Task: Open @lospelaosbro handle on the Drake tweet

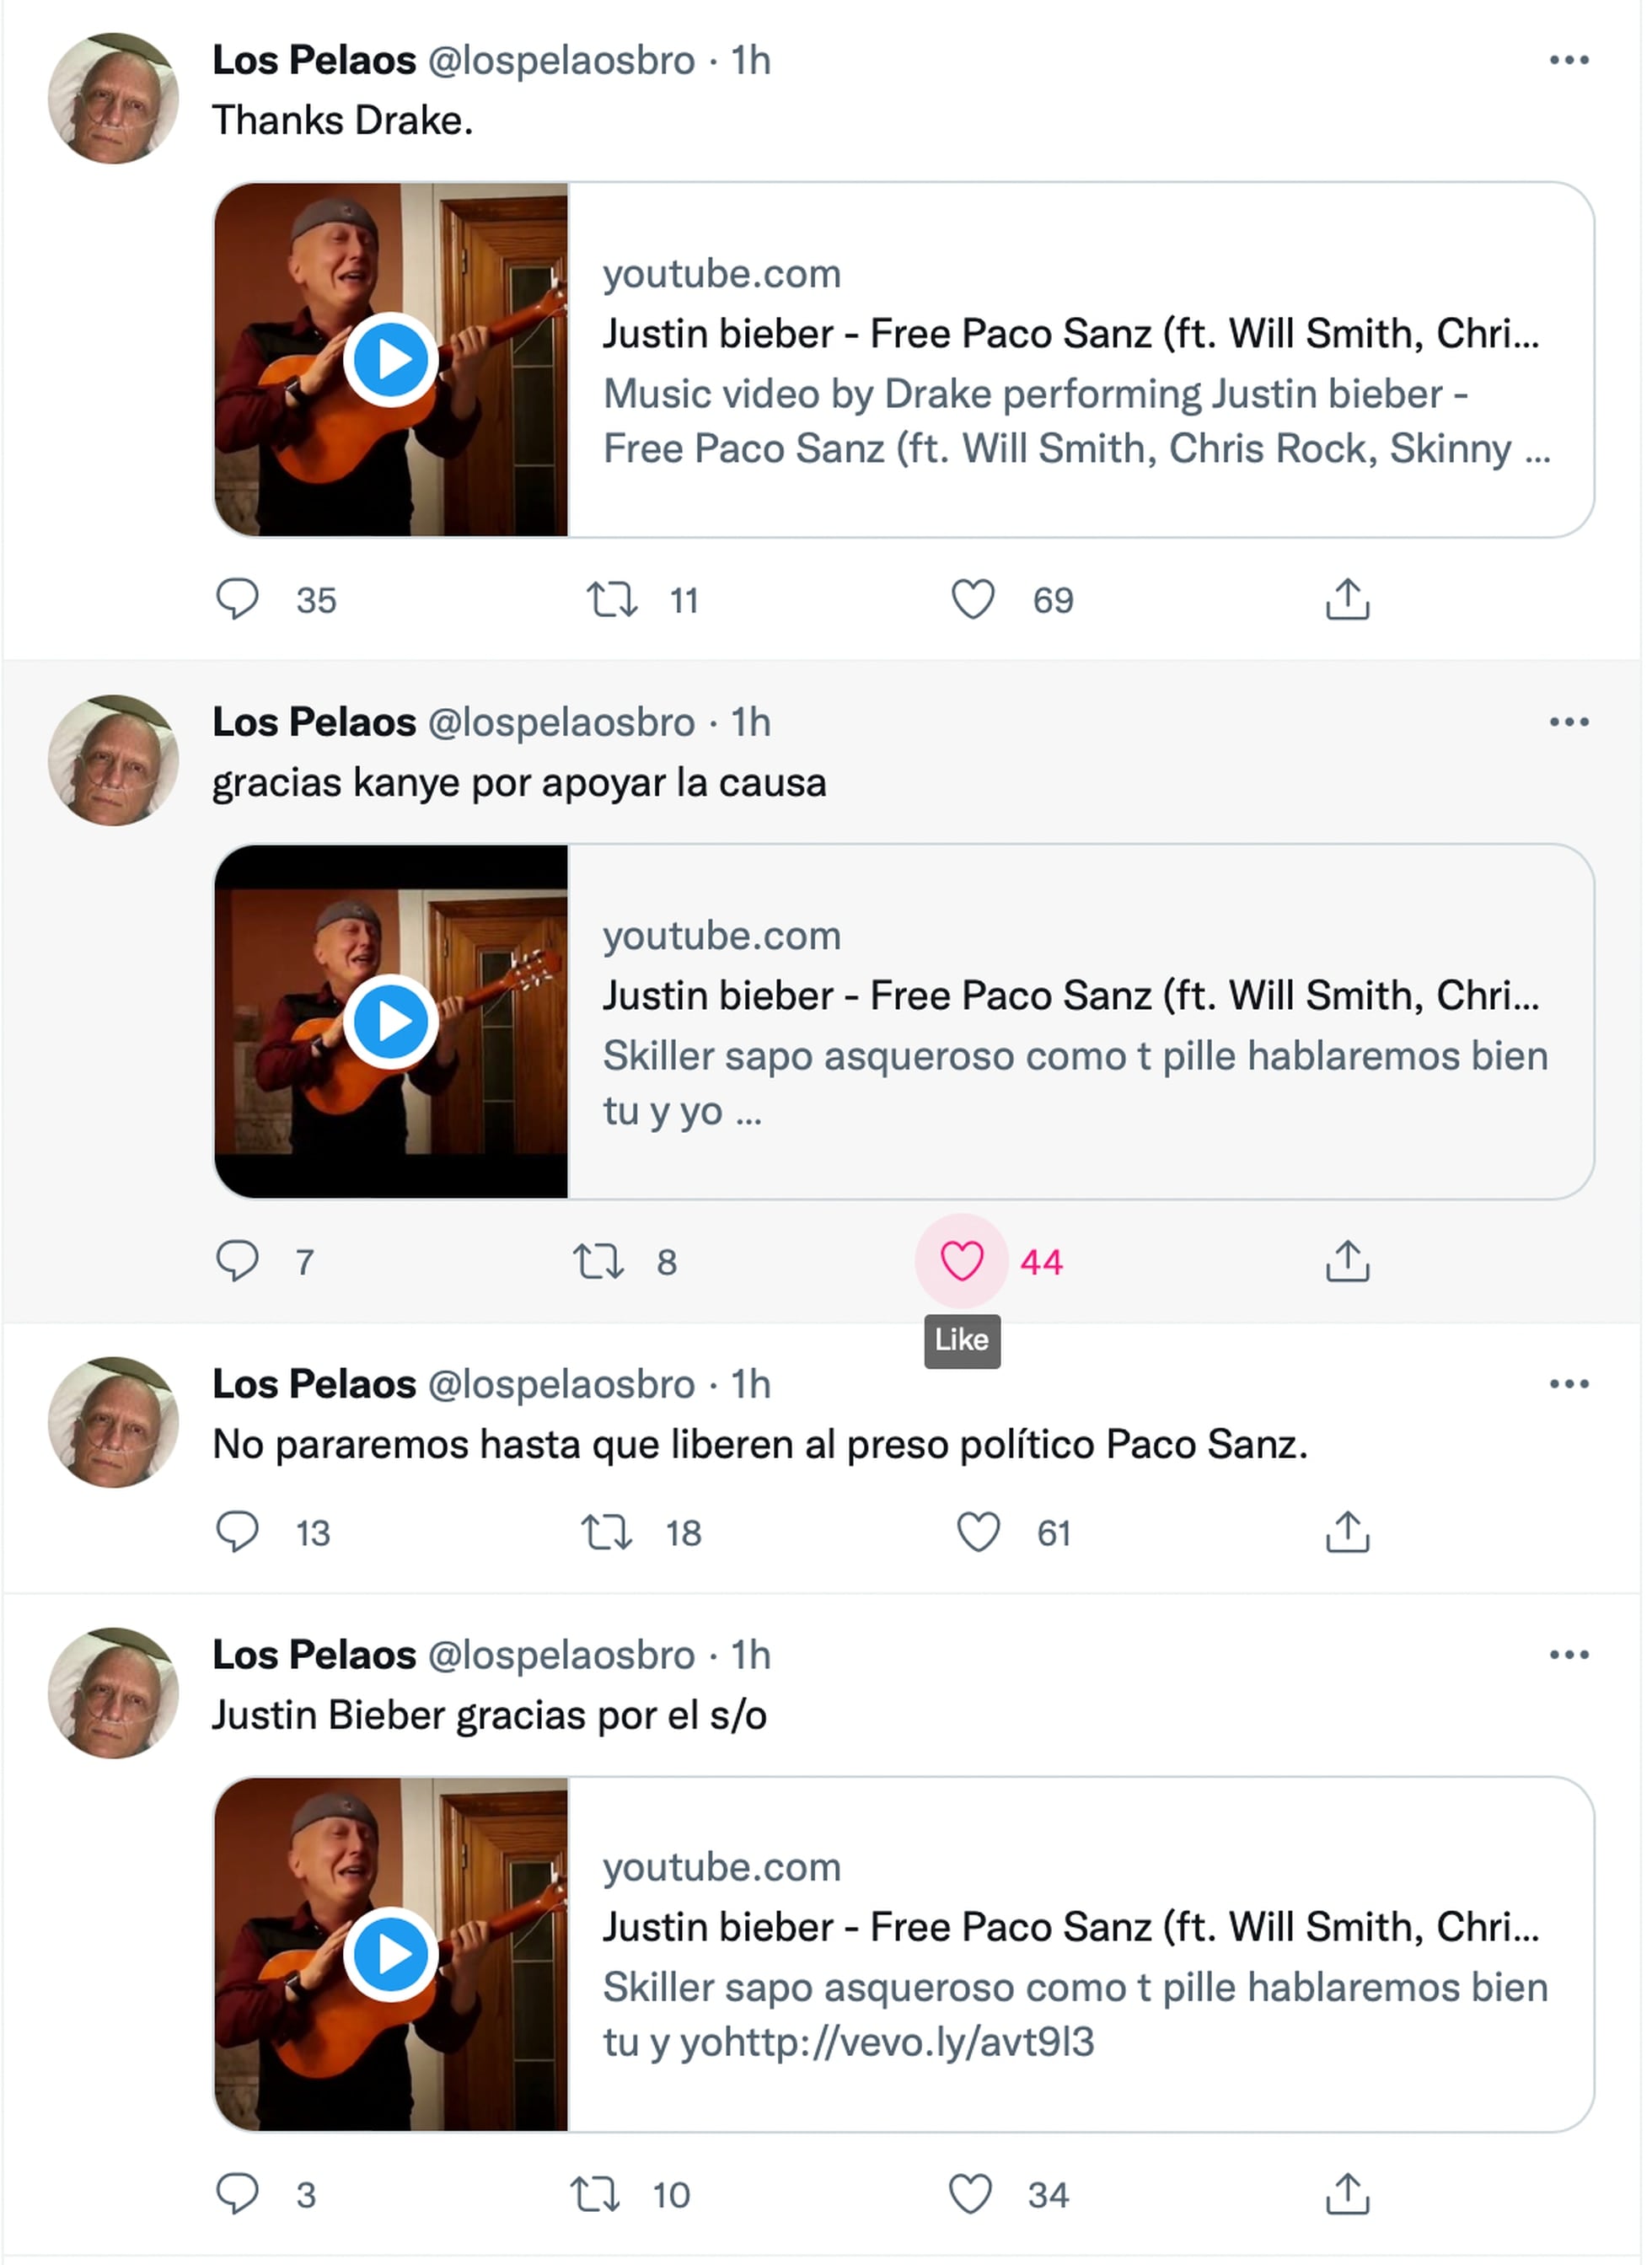Action: 561,61
